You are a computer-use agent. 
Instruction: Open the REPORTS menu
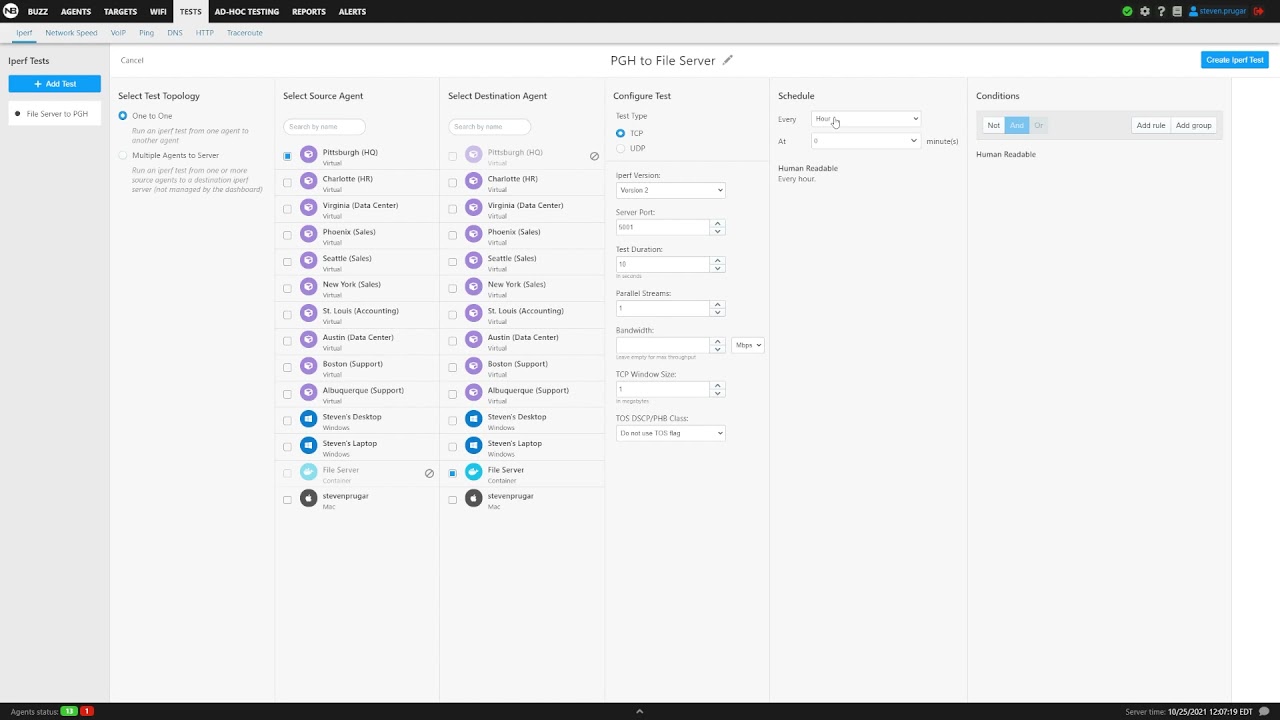pyautogui.click(x=308, y=12)
